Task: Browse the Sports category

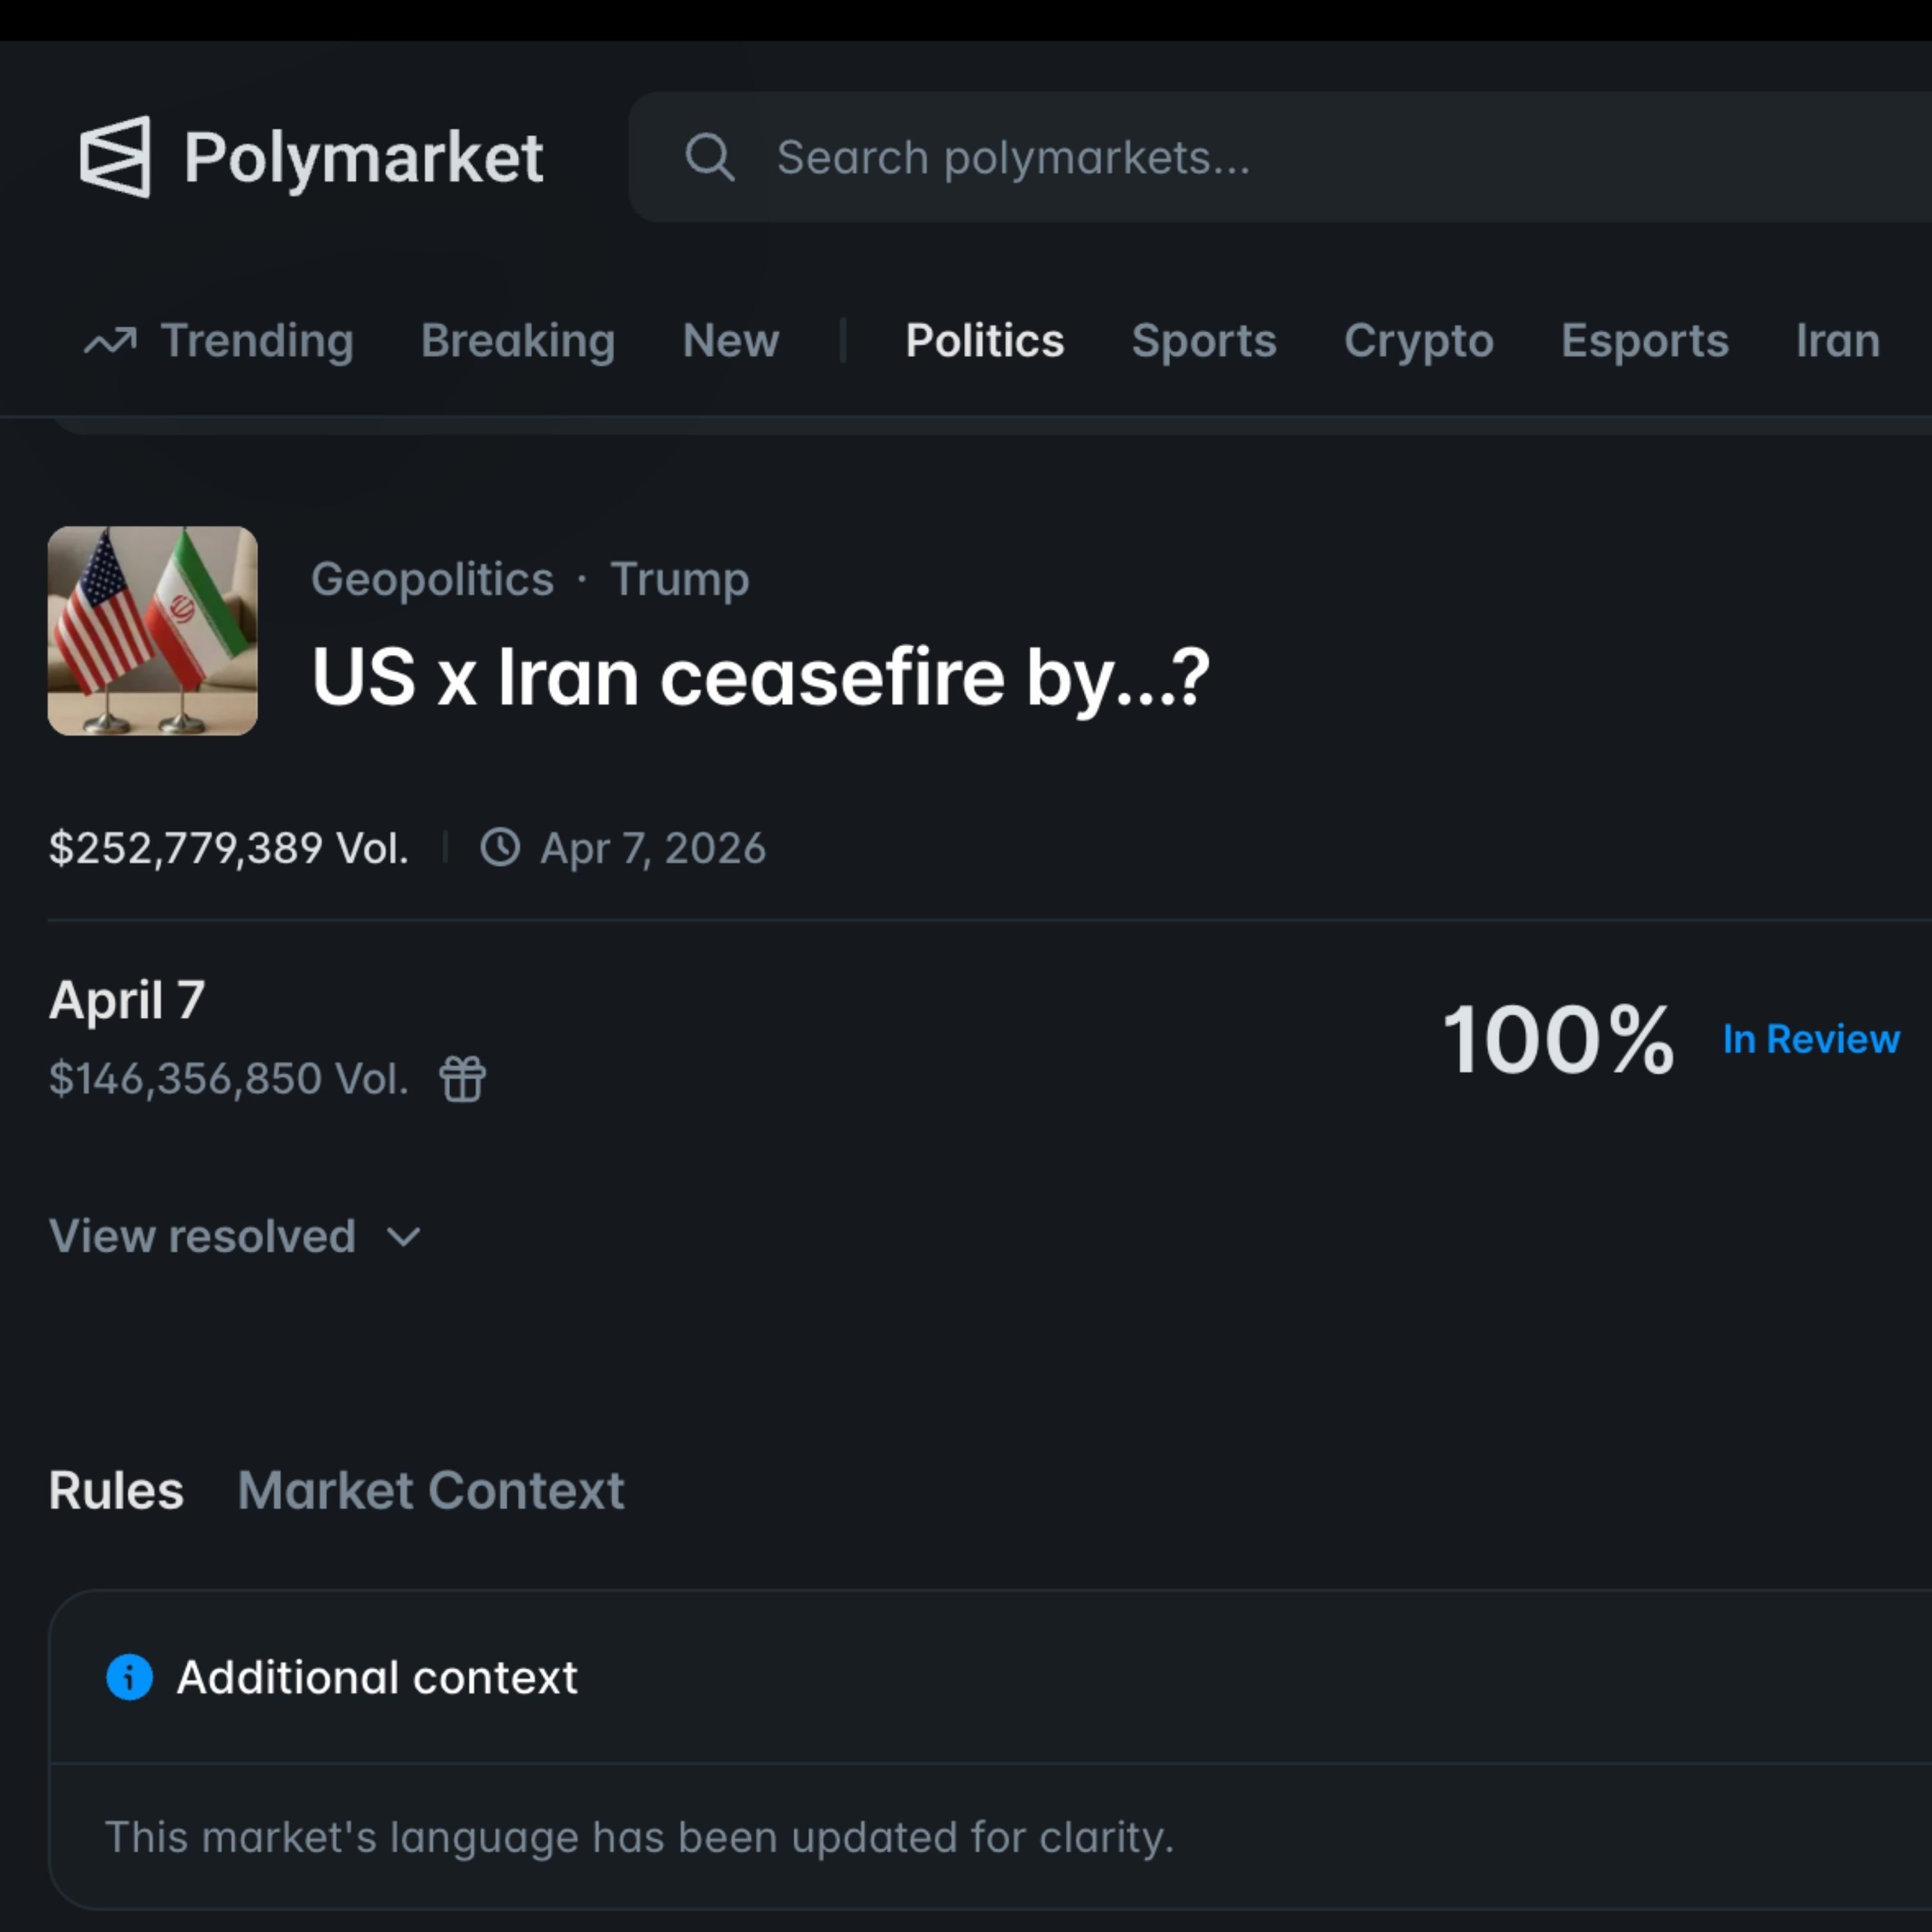Action: click(1204, 341)
